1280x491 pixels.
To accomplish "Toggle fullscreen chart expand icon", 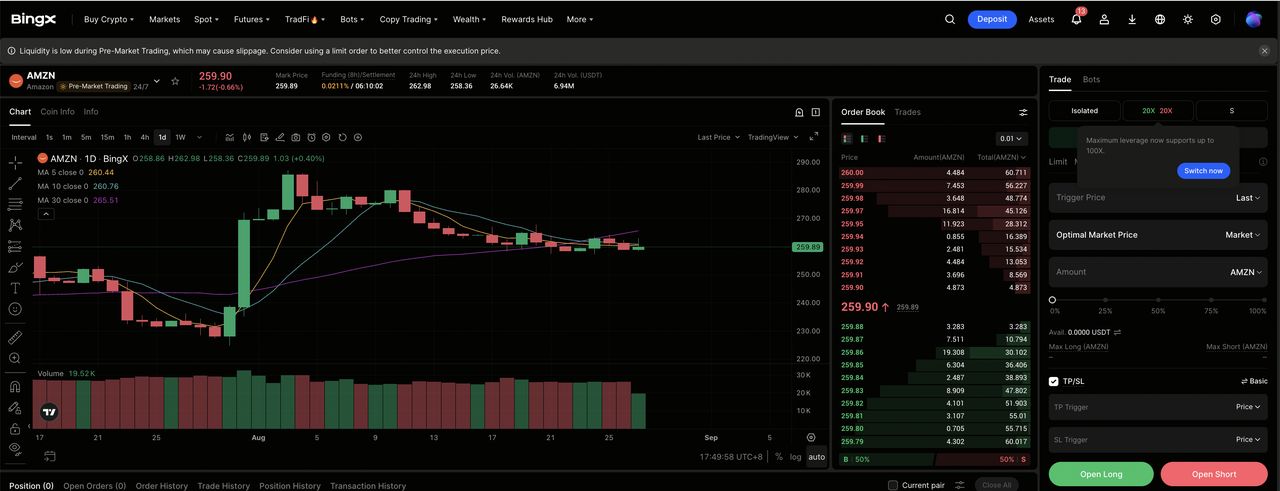I will coord(814,137).
